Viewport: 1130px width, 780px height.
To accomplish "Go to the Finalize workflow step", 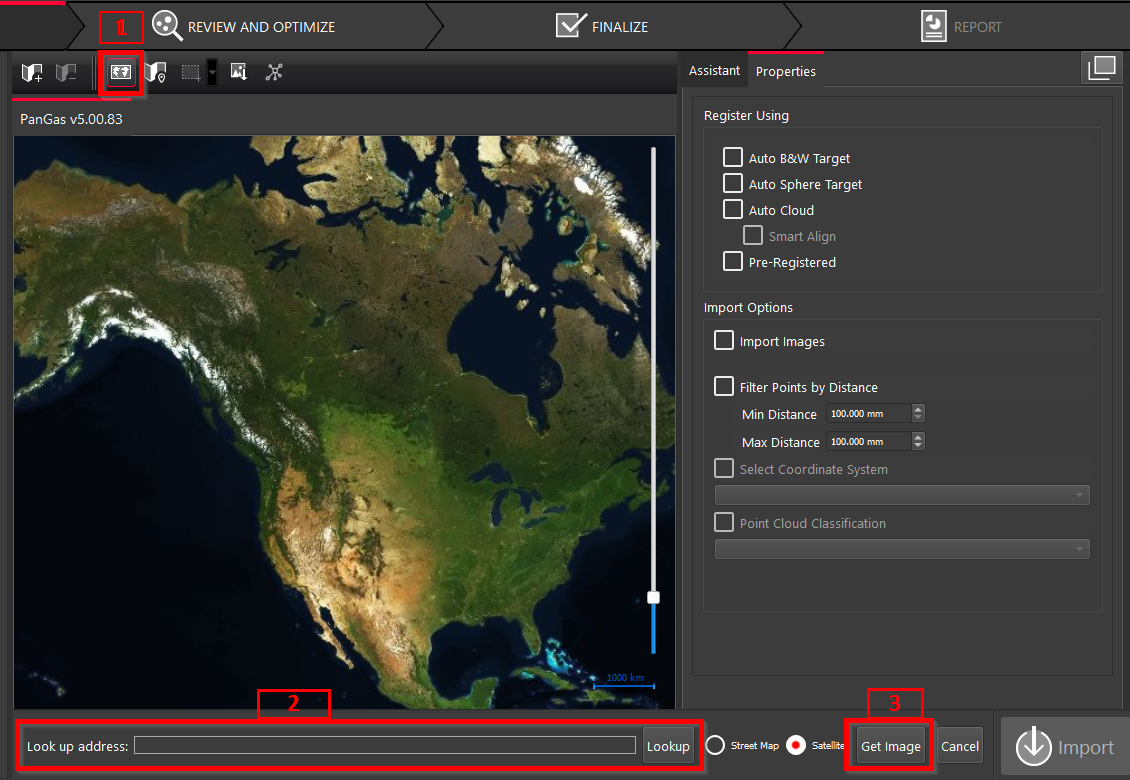I will coord(603,27).
